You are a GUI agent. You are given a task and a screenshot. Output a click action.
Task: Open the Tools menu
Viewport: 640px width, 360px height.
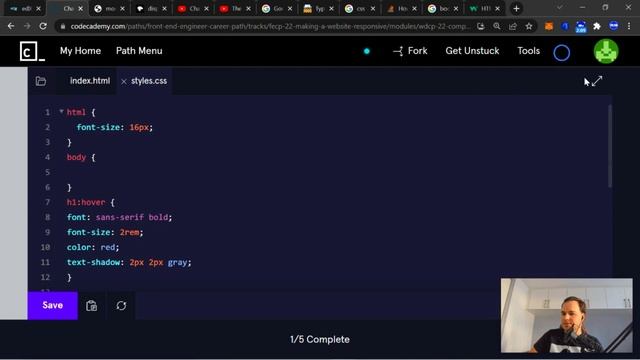529,51
